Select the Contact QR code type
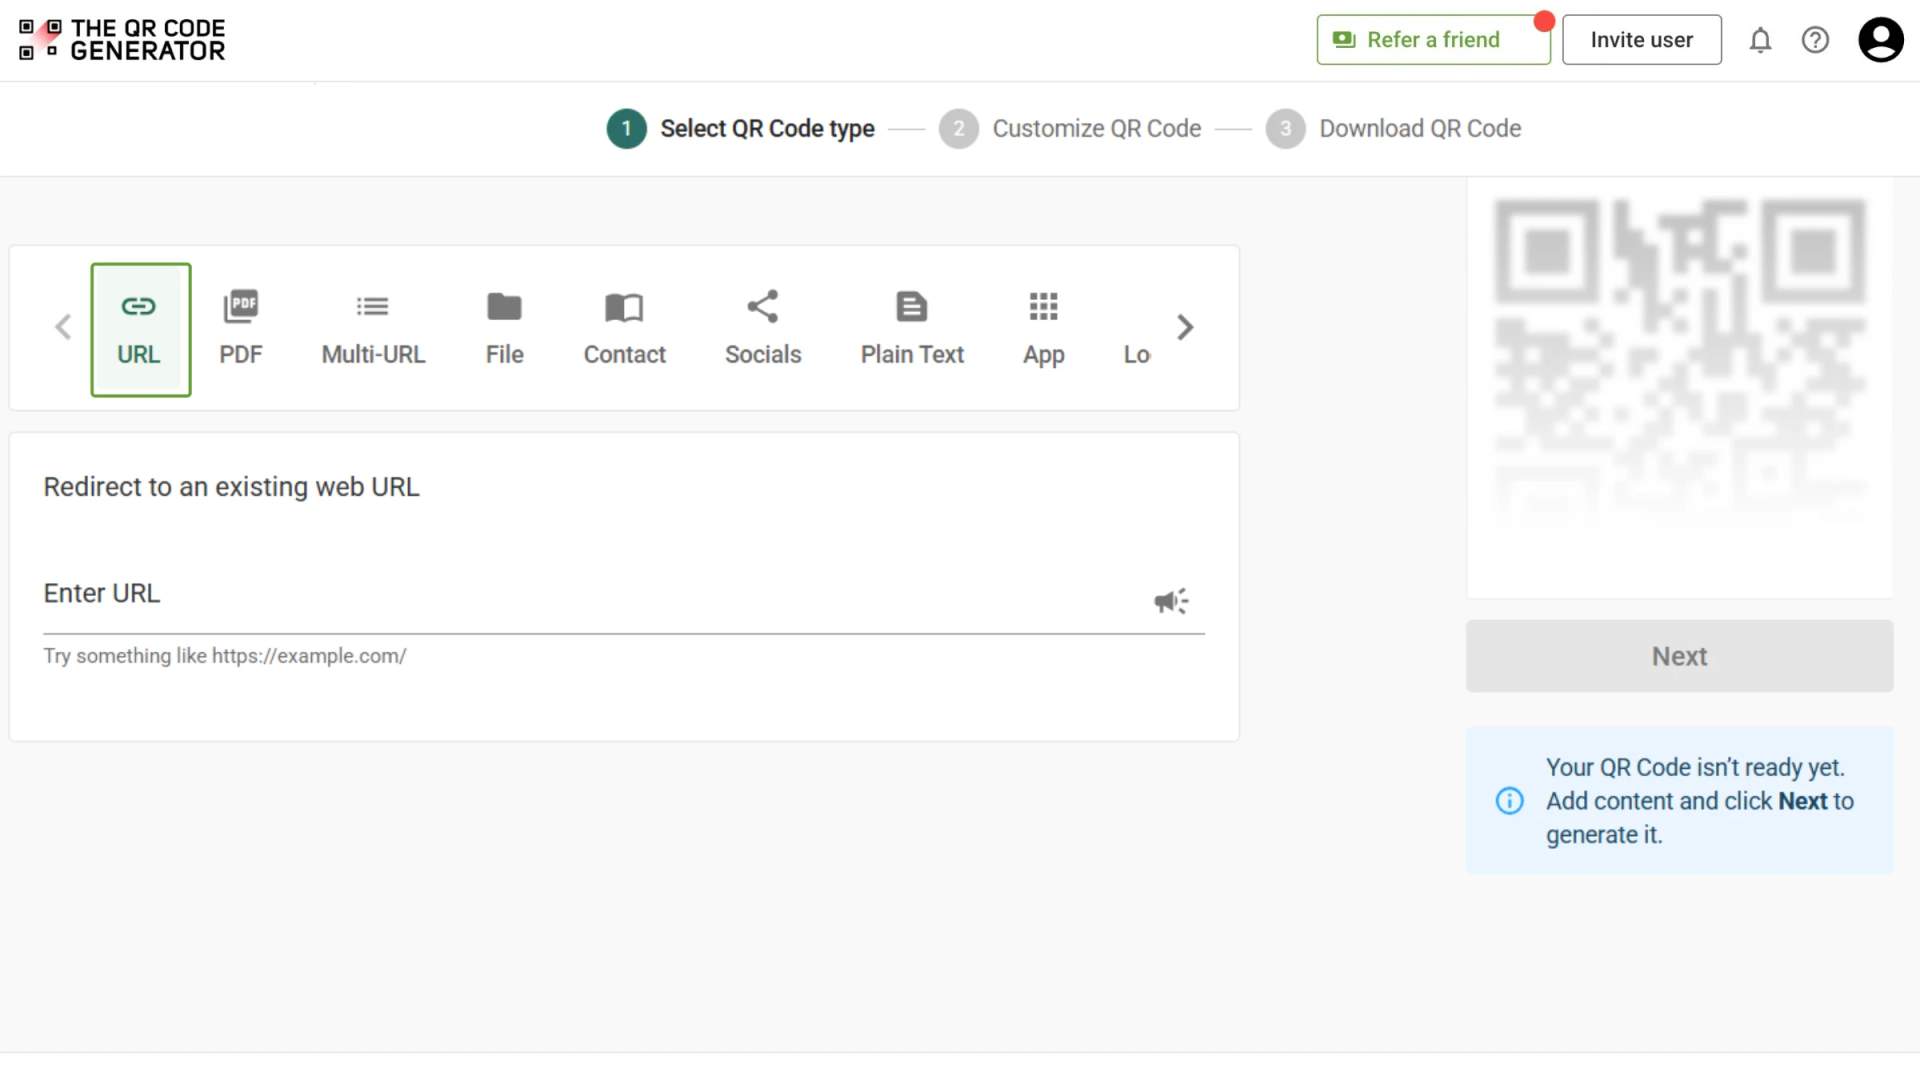1920x1080 pixels. [x=624, y=330]
